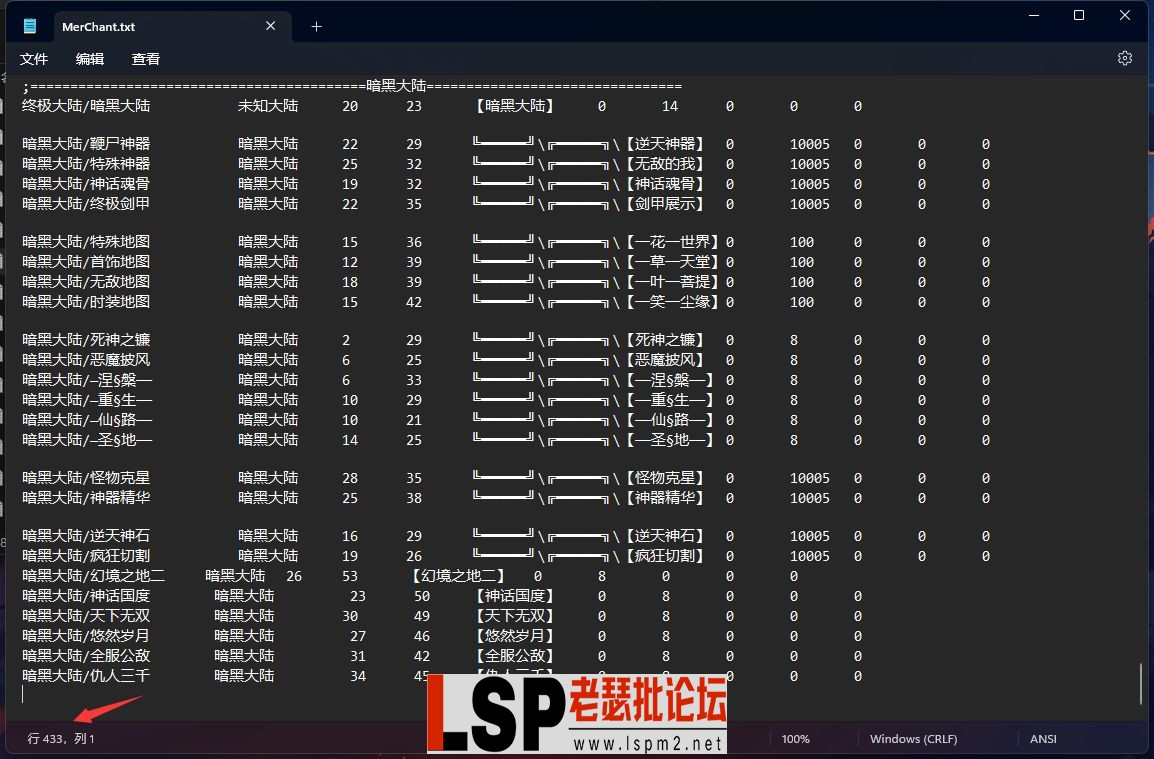This screenshot has height=759, width=1154.
Task: Click text 未知大陆
Action: click(268, 106)
